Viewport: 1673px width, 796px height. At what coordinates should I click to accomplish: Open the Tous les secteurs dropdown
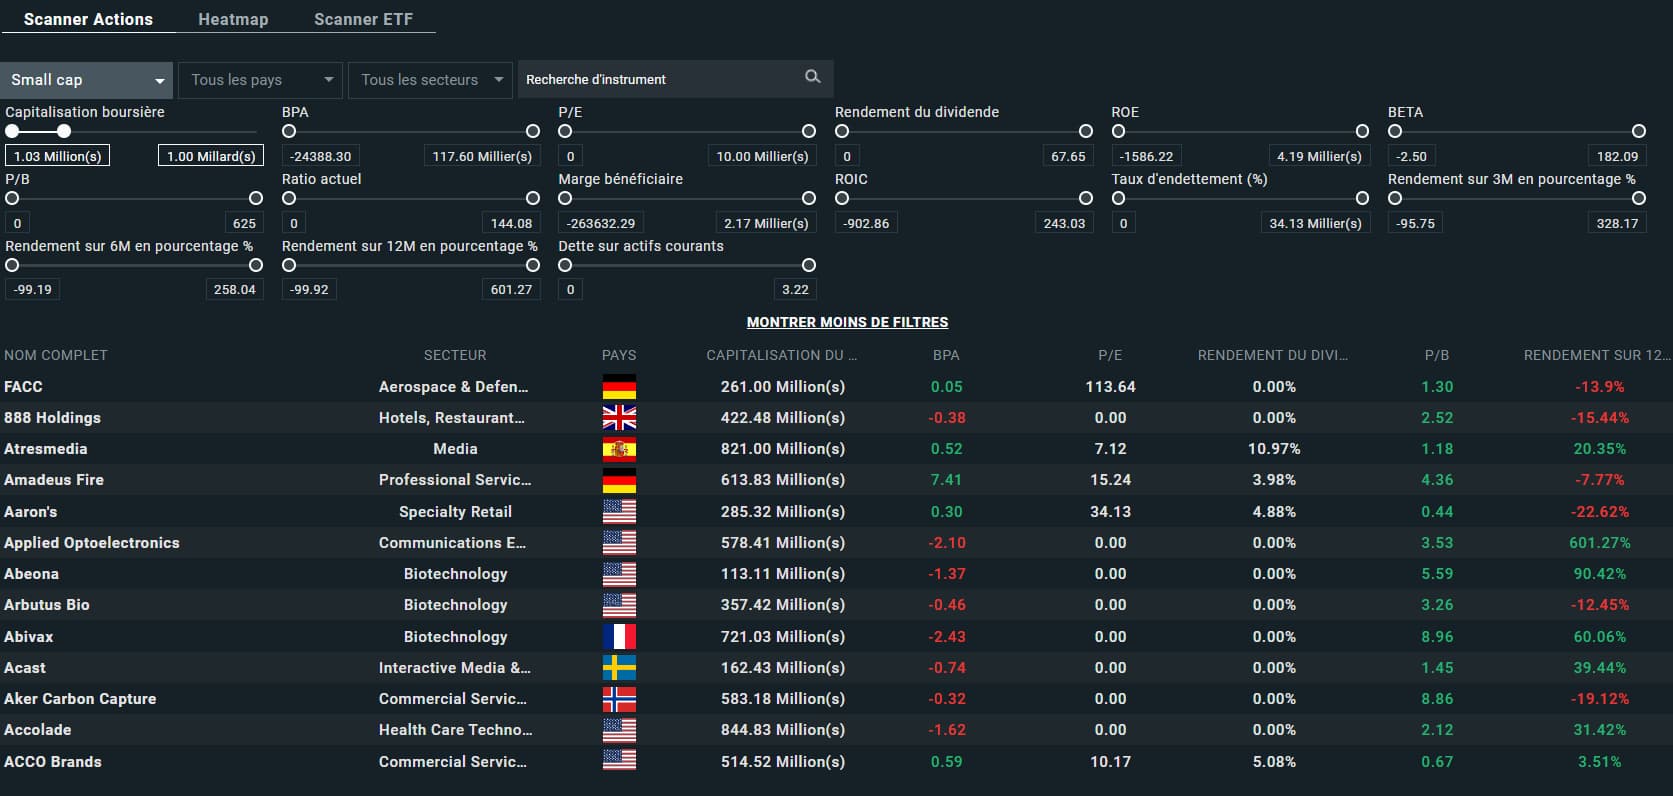pos(431,80)
